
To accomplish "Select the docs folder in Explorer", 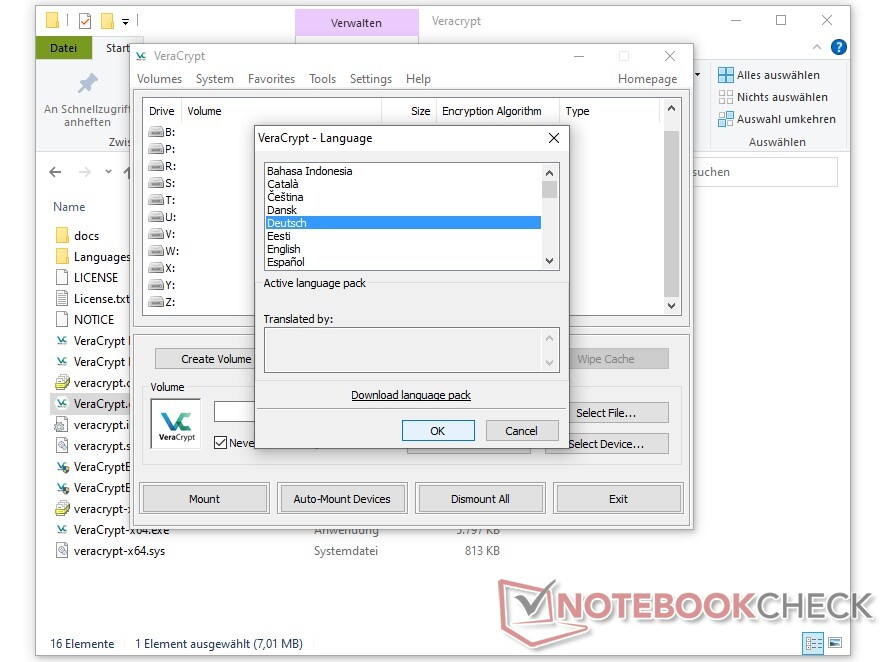I will pyautogui.click(x=78, y=236).
